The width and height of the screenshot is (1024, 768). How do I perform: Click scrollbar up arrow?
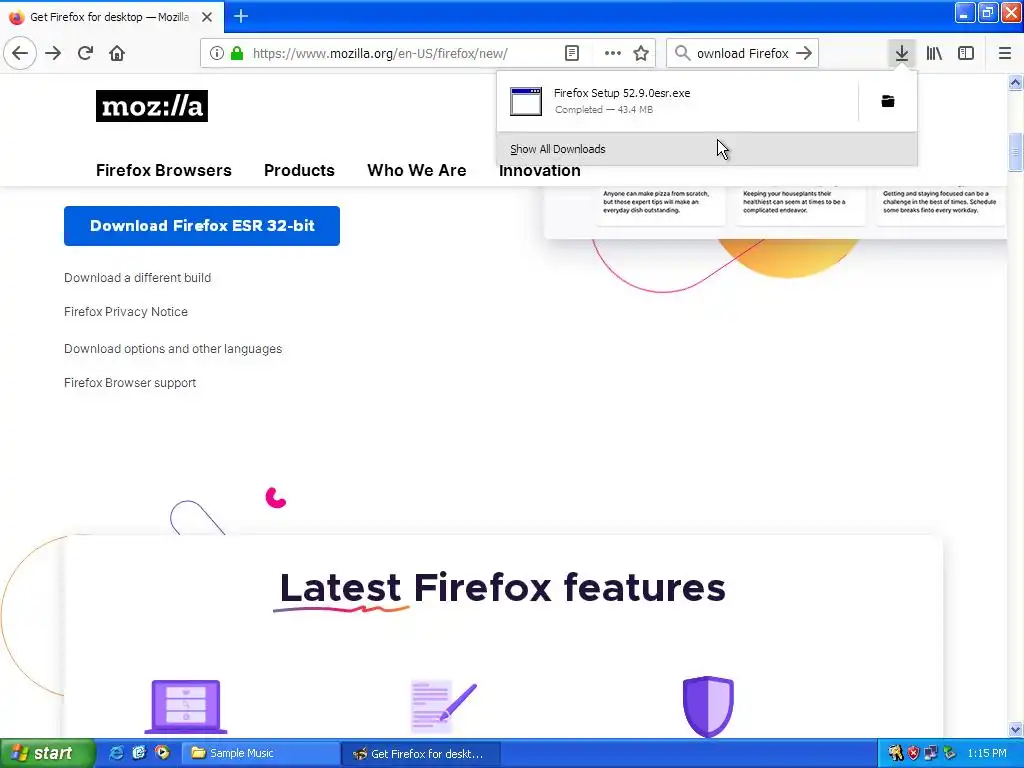(1015, 83)
